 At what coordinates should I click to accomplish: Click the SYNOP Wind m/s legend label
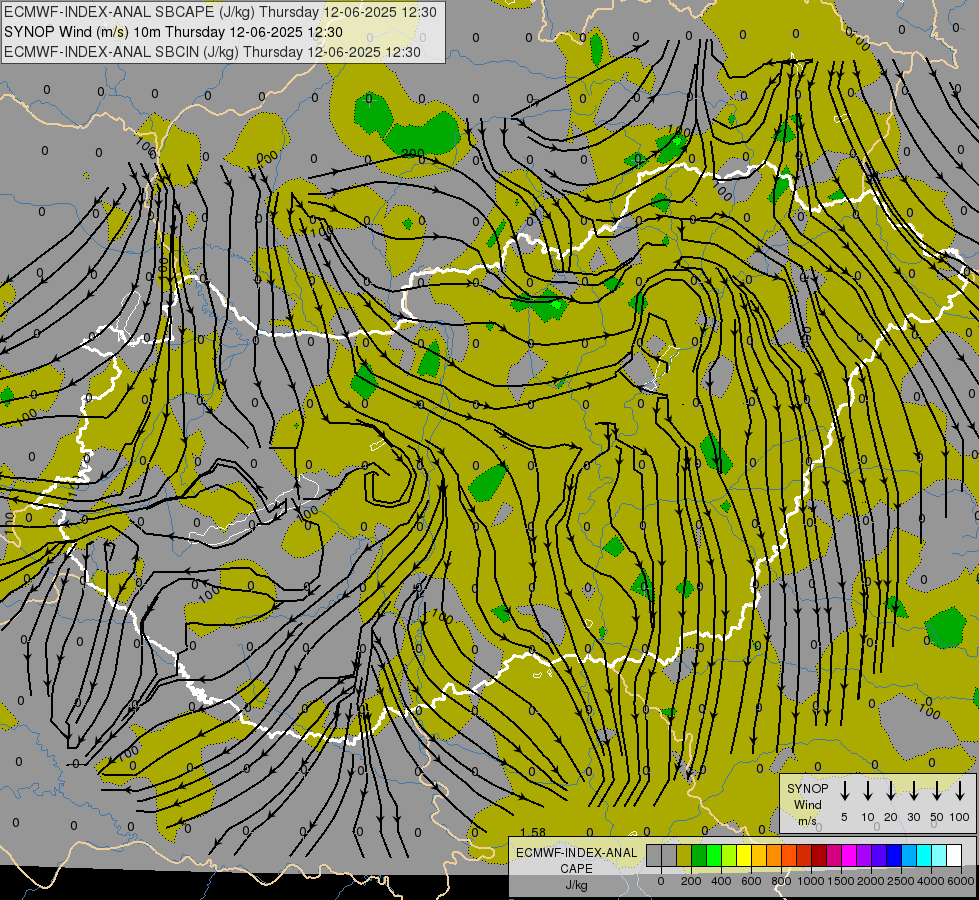pyautogui.click(x=807, y=805)
